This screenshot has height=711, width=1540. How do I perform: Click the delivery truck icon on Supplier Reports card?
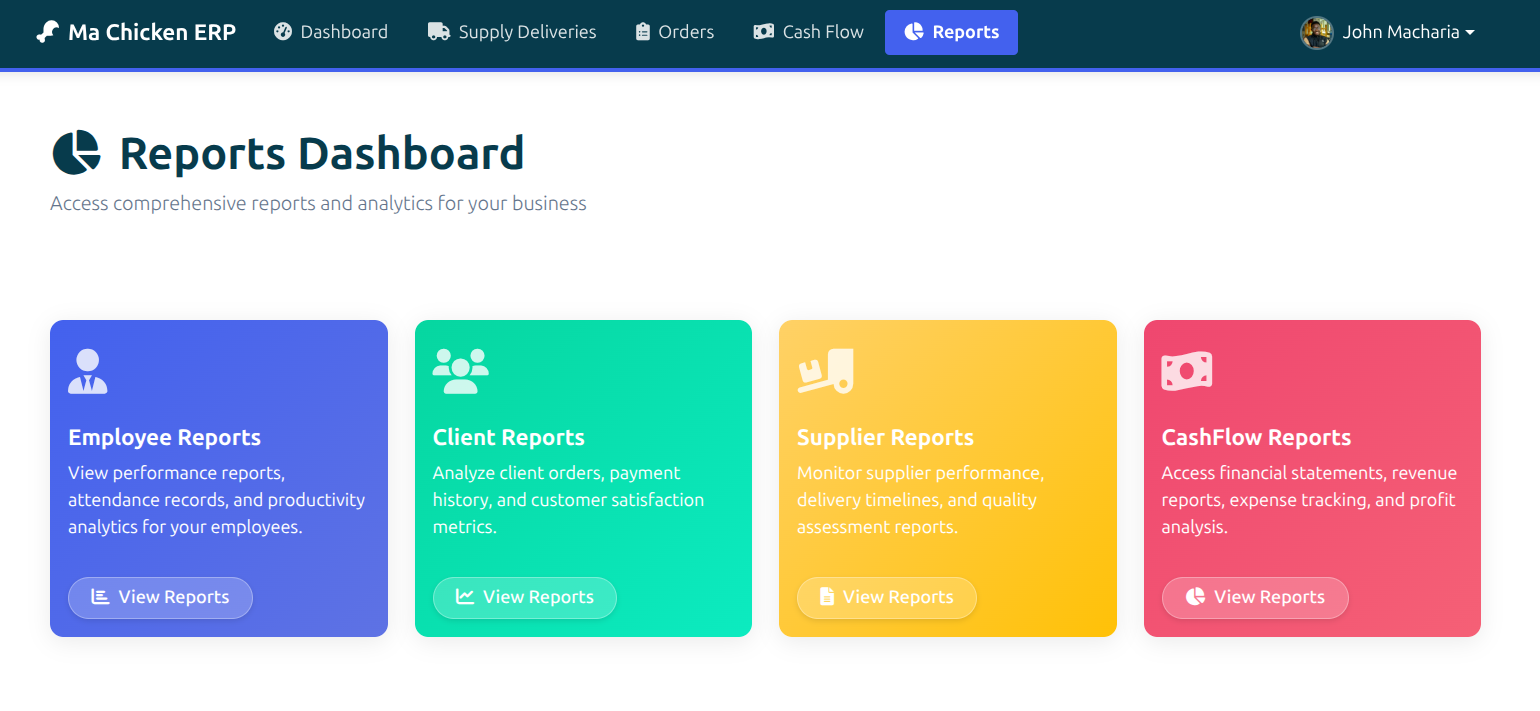(x=826, y=371)
